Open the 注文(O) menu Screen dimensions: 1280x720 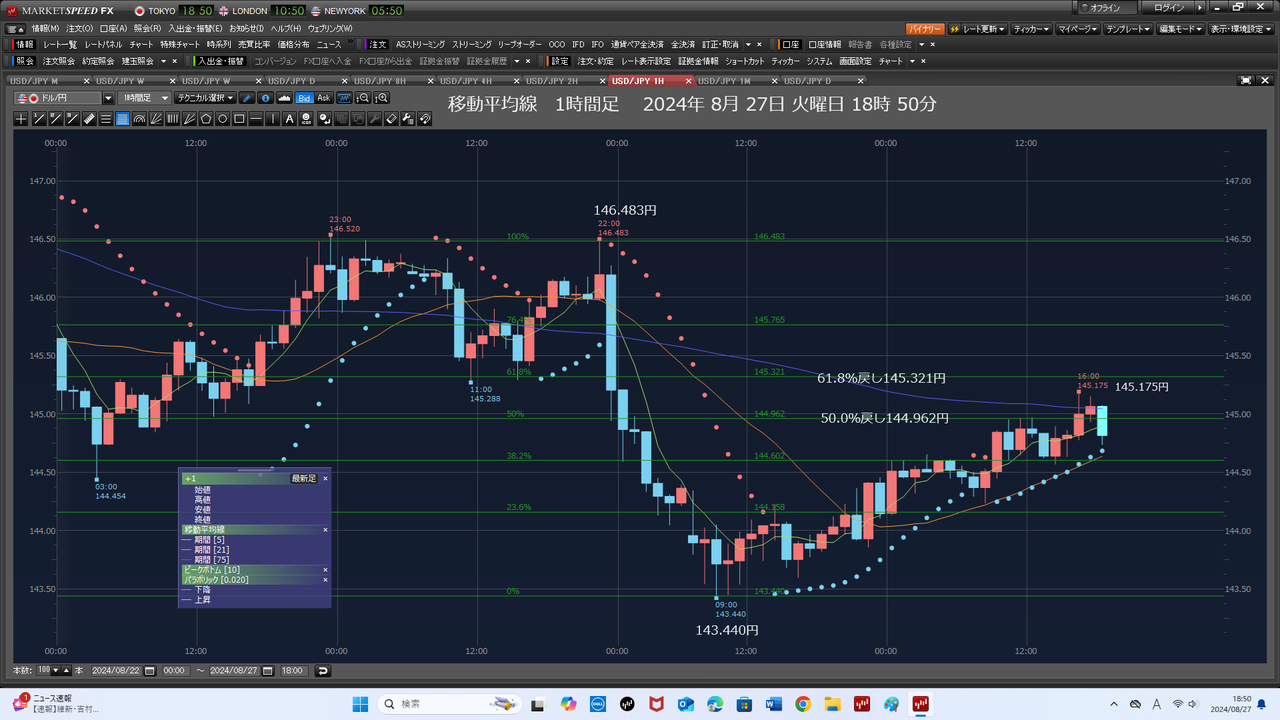click(79, 28)
